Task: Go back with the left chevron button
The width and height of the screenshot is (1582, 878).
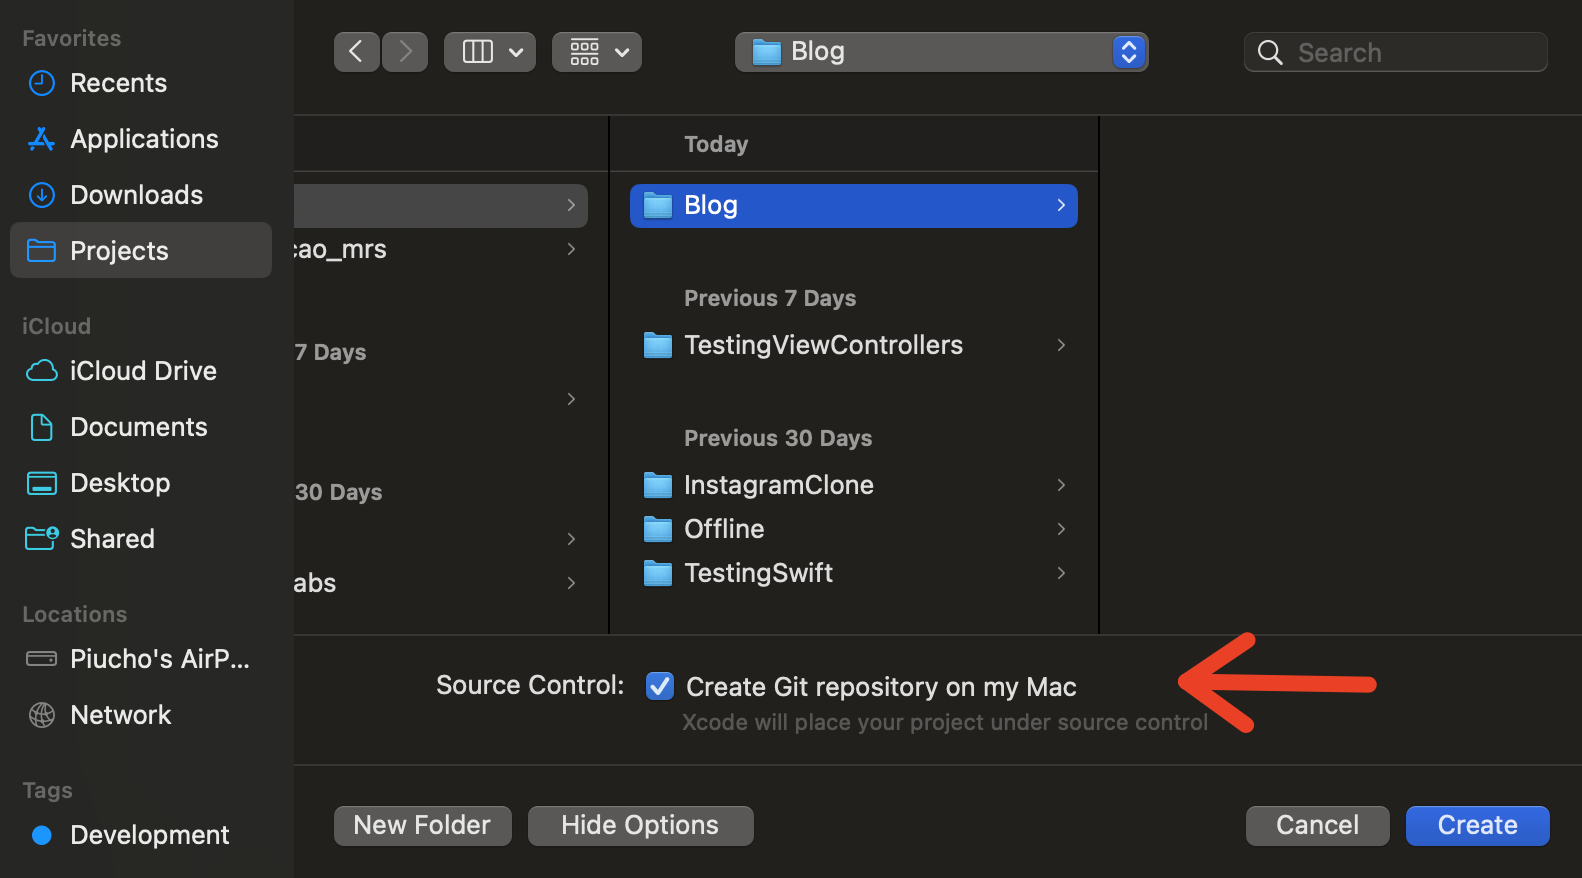Action: coord(356,52)
